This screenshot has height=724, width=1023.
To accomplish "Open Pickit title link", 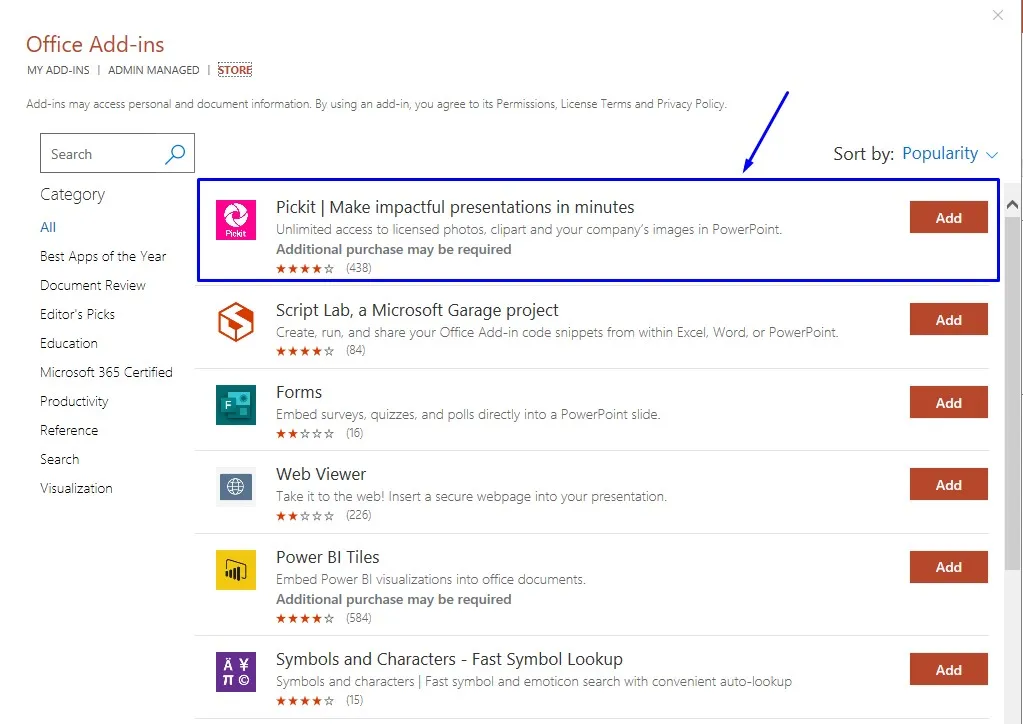I will pyautogui.click(x=455, y=207).
